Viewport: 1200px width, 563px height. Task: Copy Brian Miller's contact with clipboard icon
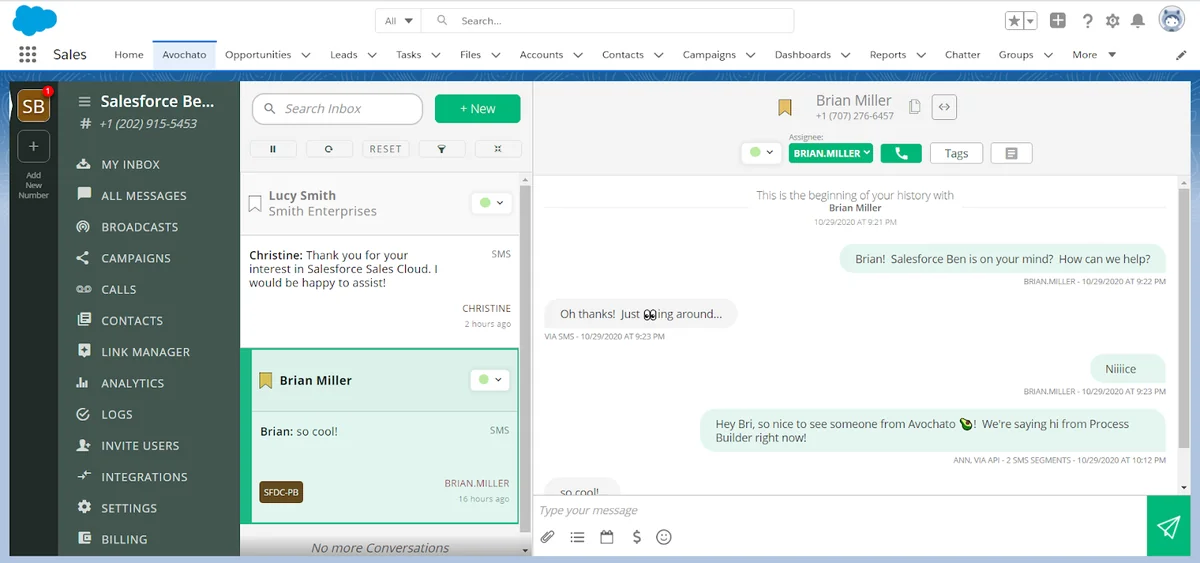[x=915, y=107]
